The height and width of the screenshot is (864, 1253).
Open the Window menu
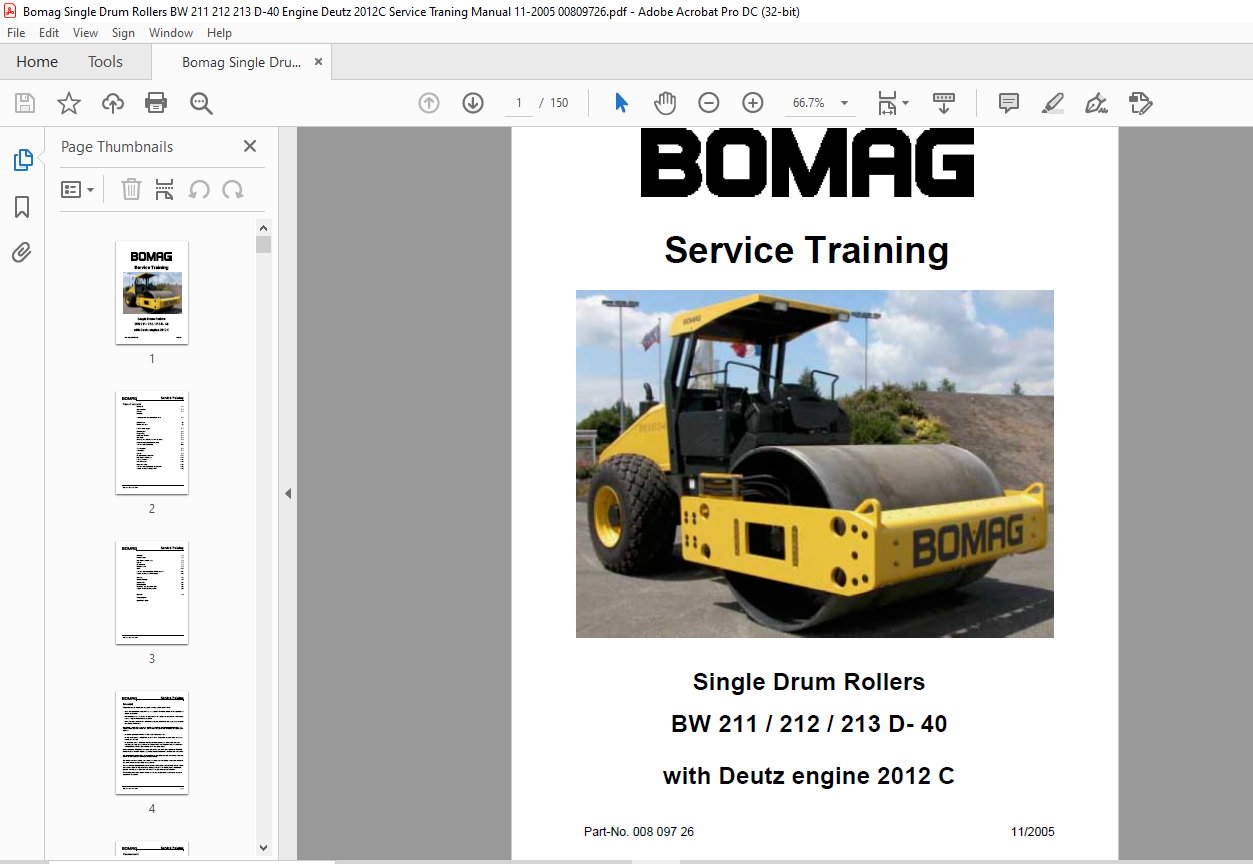(171, 33)
